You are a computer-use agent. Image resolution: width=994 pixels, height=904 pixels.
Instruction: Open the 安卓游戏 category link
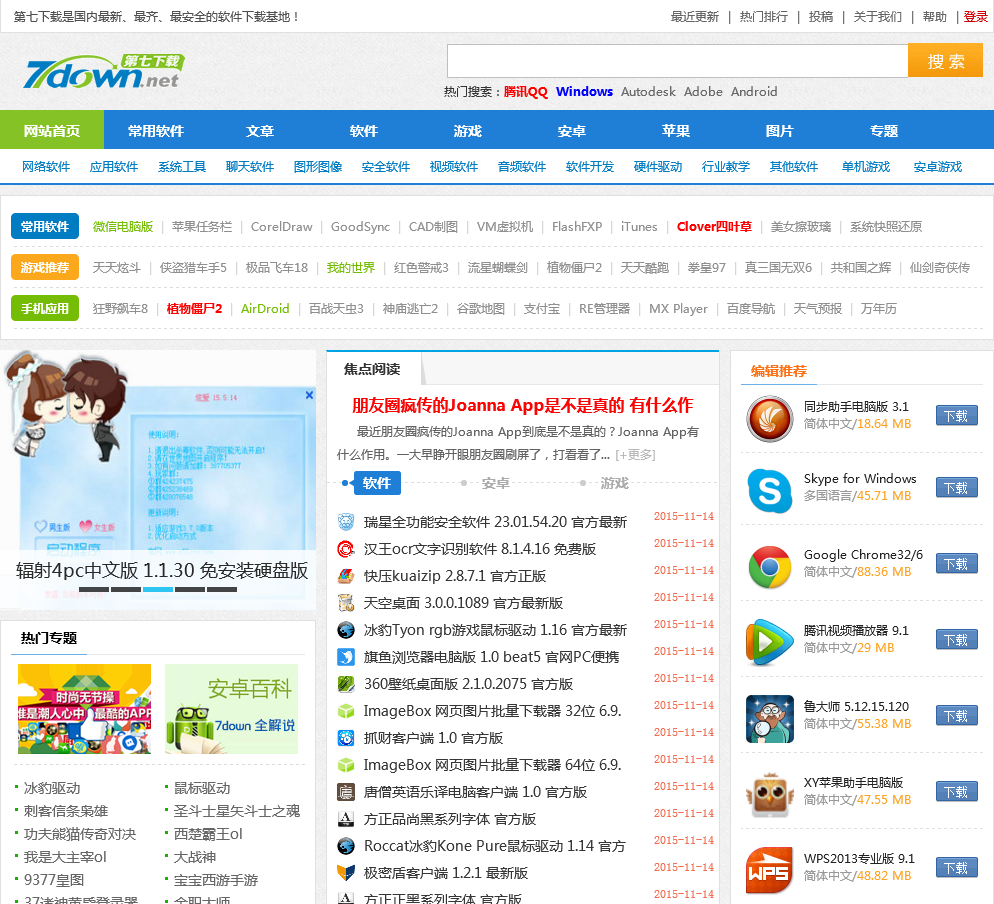coord(938,167)
